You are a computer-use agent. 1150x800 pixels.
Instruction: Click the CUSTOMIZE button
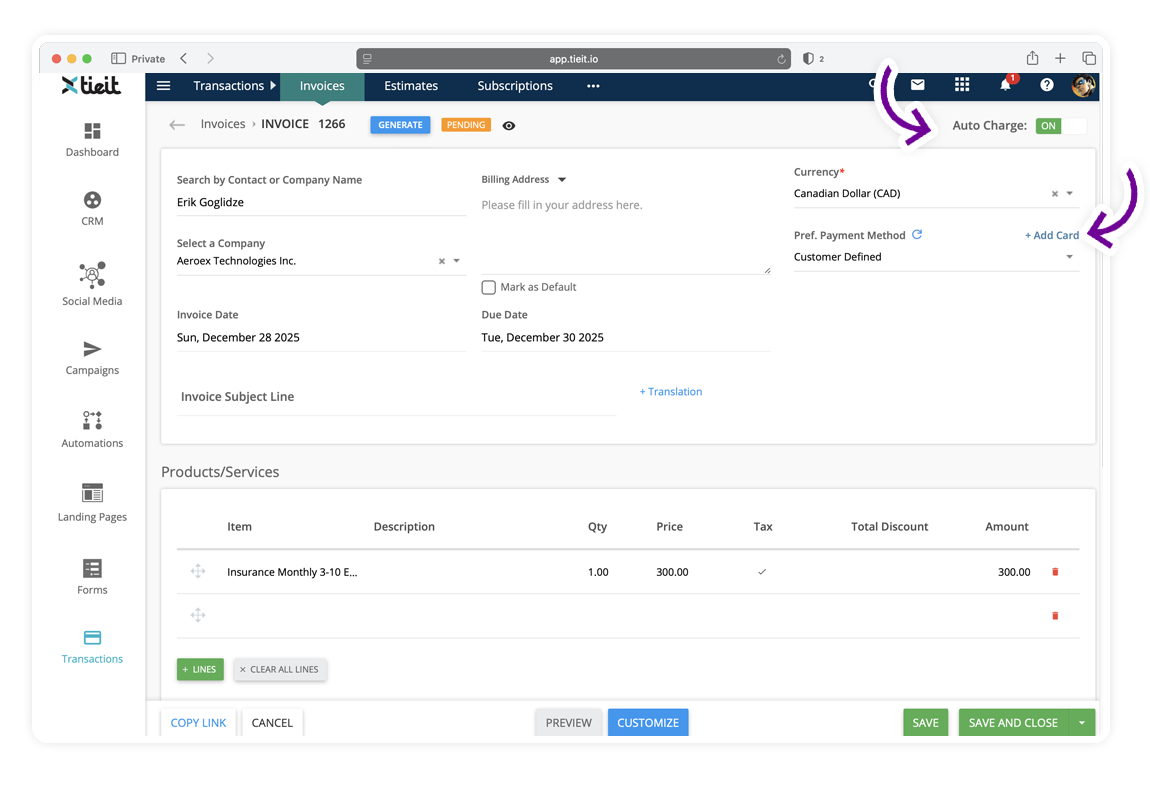pos(648,722)
